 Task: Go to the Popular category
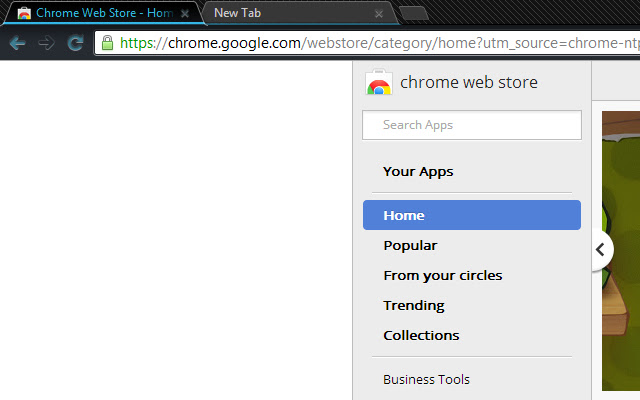(x=410, y=245)
